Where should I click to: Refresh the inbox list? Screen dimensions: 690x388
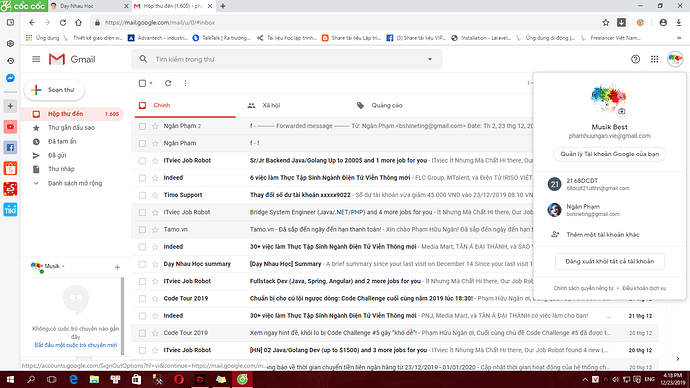tap(168, 83)
